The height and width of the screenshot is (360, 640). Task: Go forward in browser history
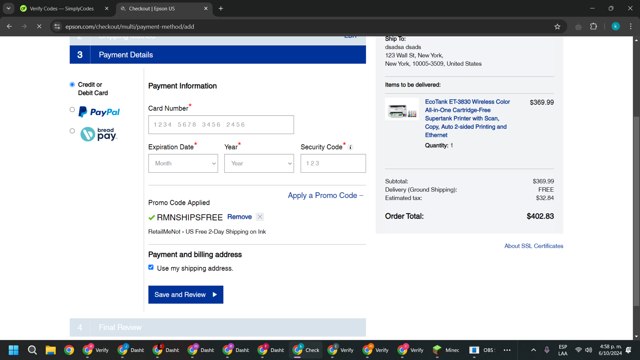[x=24, y=27]
